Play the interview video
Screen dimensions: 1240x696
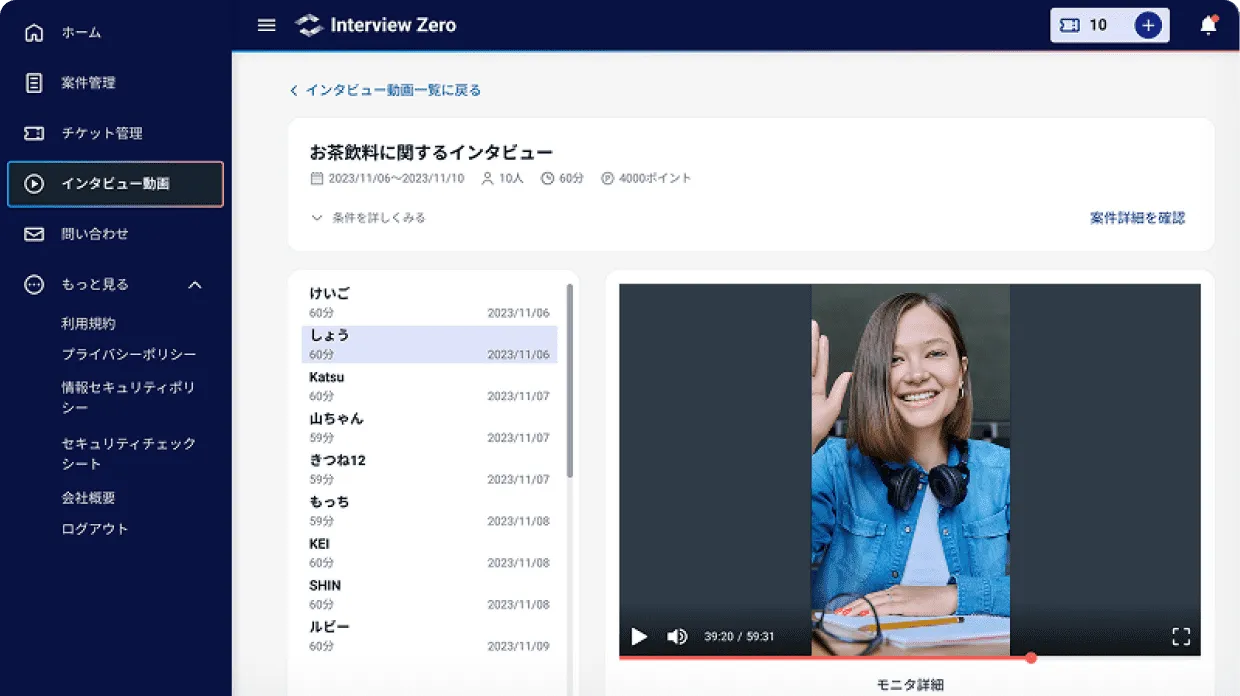(639, 637)
